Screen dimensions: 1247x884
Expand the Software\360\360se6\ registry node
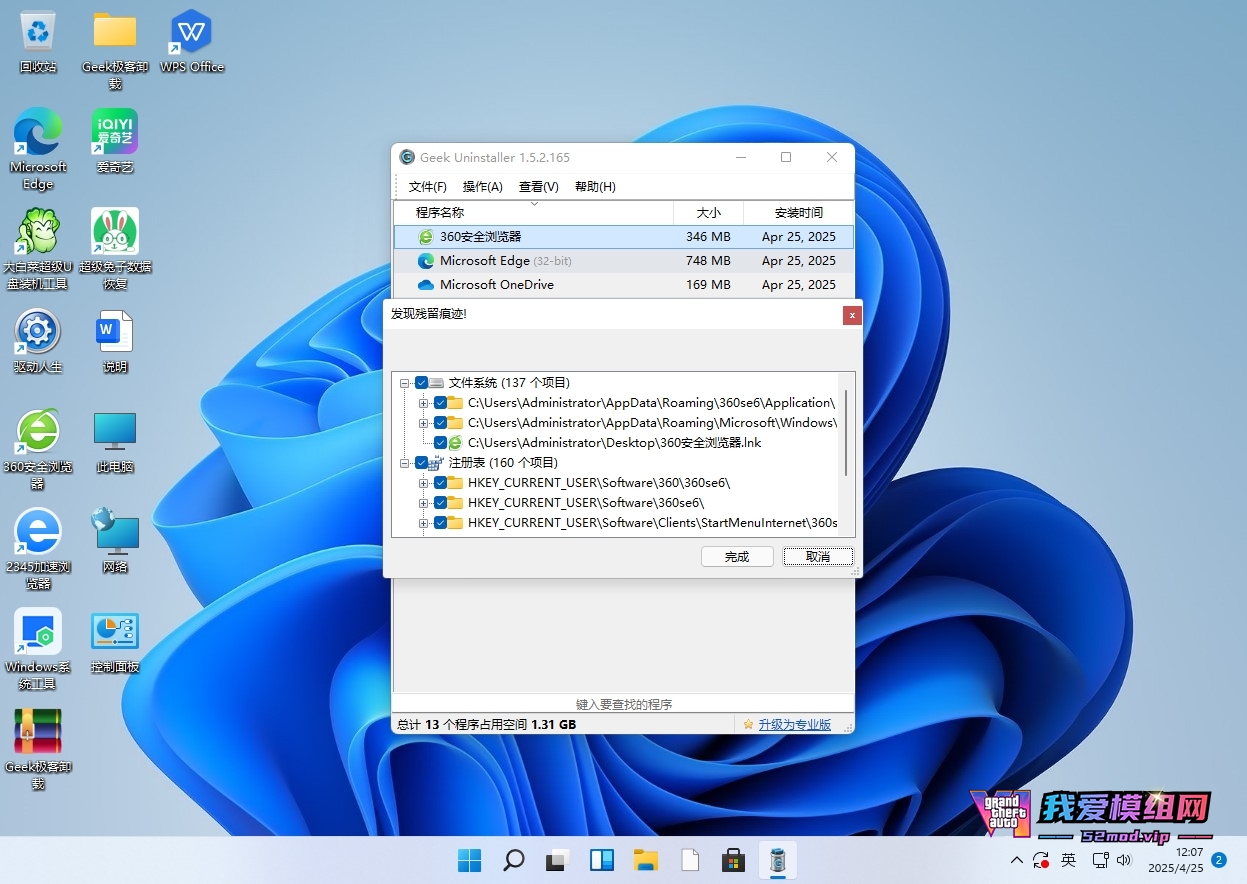tap(424, 483)
